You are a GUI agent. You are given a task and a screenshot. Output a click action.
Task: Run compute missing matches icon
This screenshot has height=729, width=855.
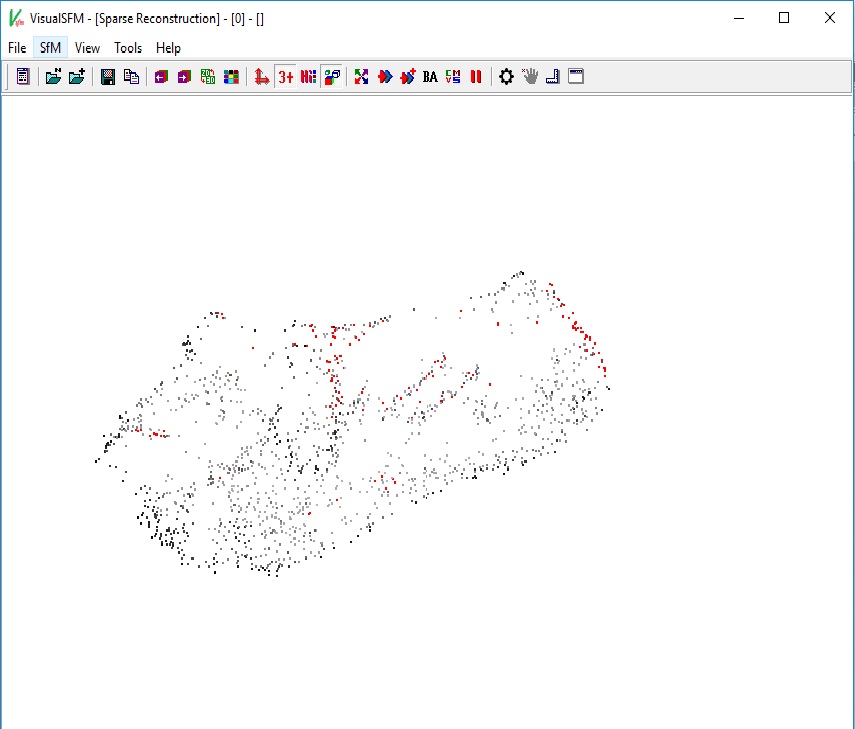pyautogui.click(x=361, y=76)
